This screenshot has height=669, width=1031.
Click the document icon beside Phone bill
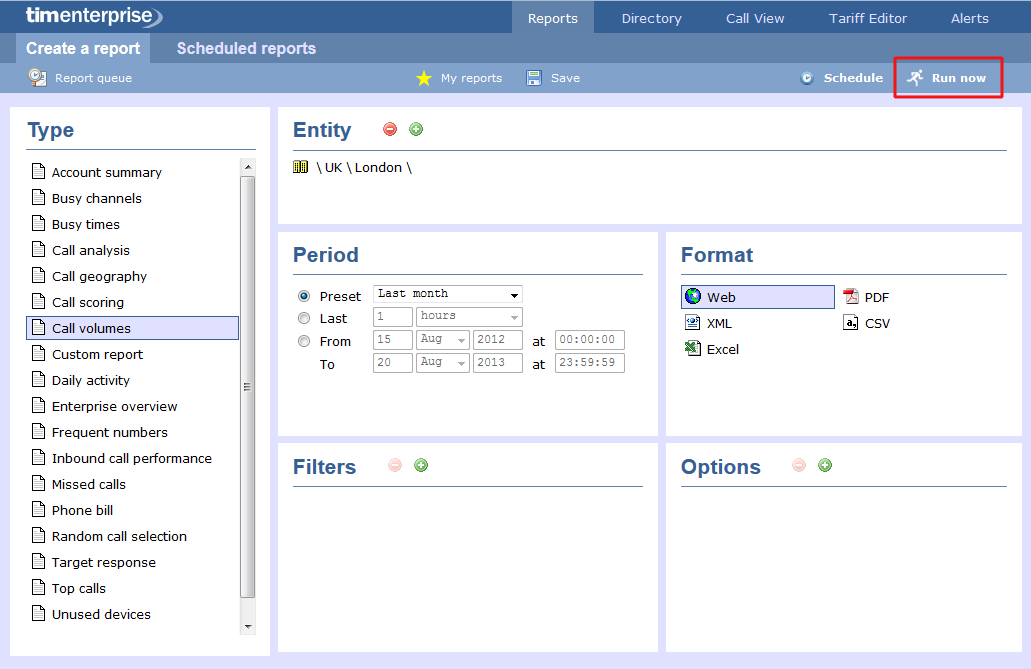39,508
